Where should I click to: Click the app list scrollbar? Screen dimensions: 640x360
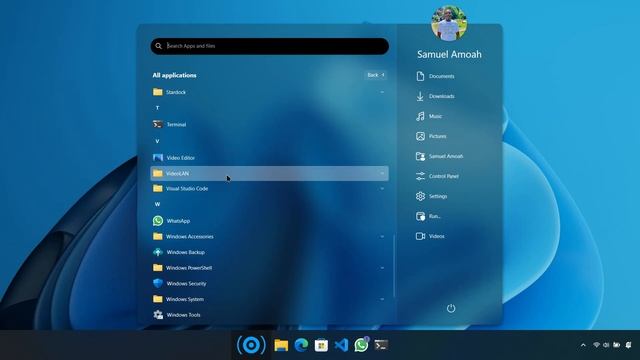pyautogui.click(x=394, y=267)
